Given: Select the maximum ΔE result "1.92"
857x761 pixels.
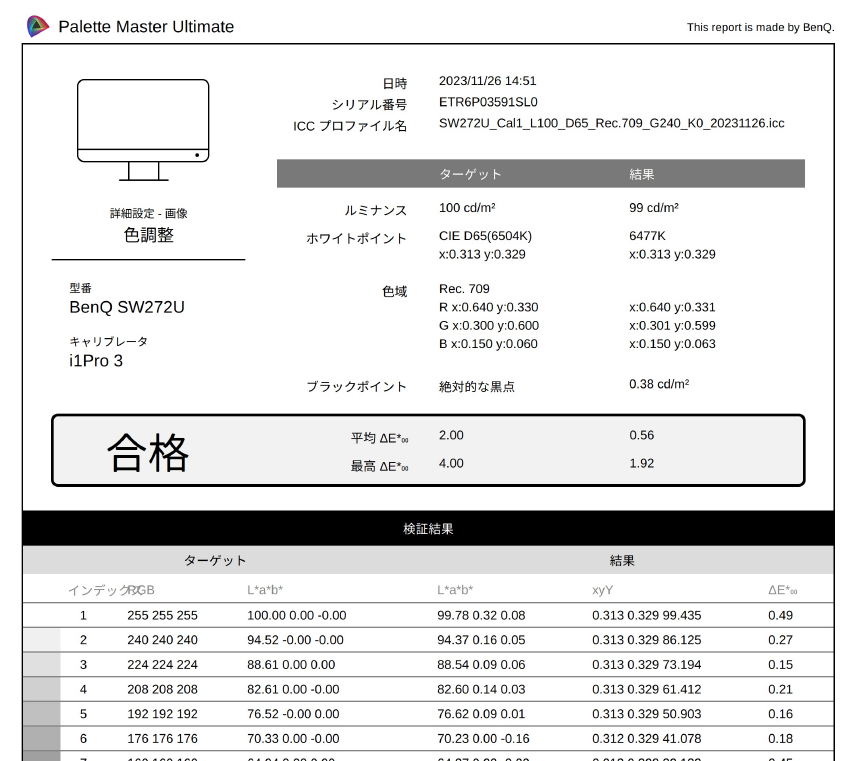Looking at the screenshot, I should tap(641, 464).
